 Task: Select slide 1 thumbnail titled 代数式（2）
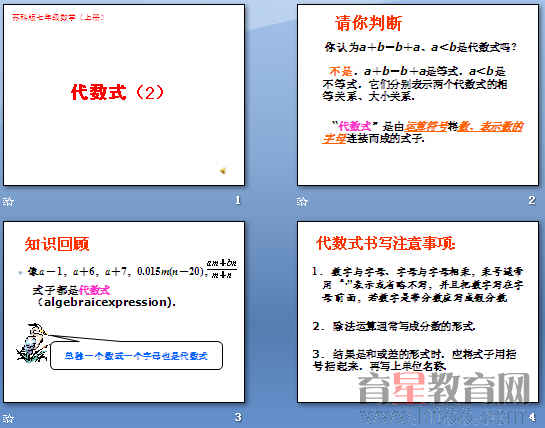(x=124, y=95)
